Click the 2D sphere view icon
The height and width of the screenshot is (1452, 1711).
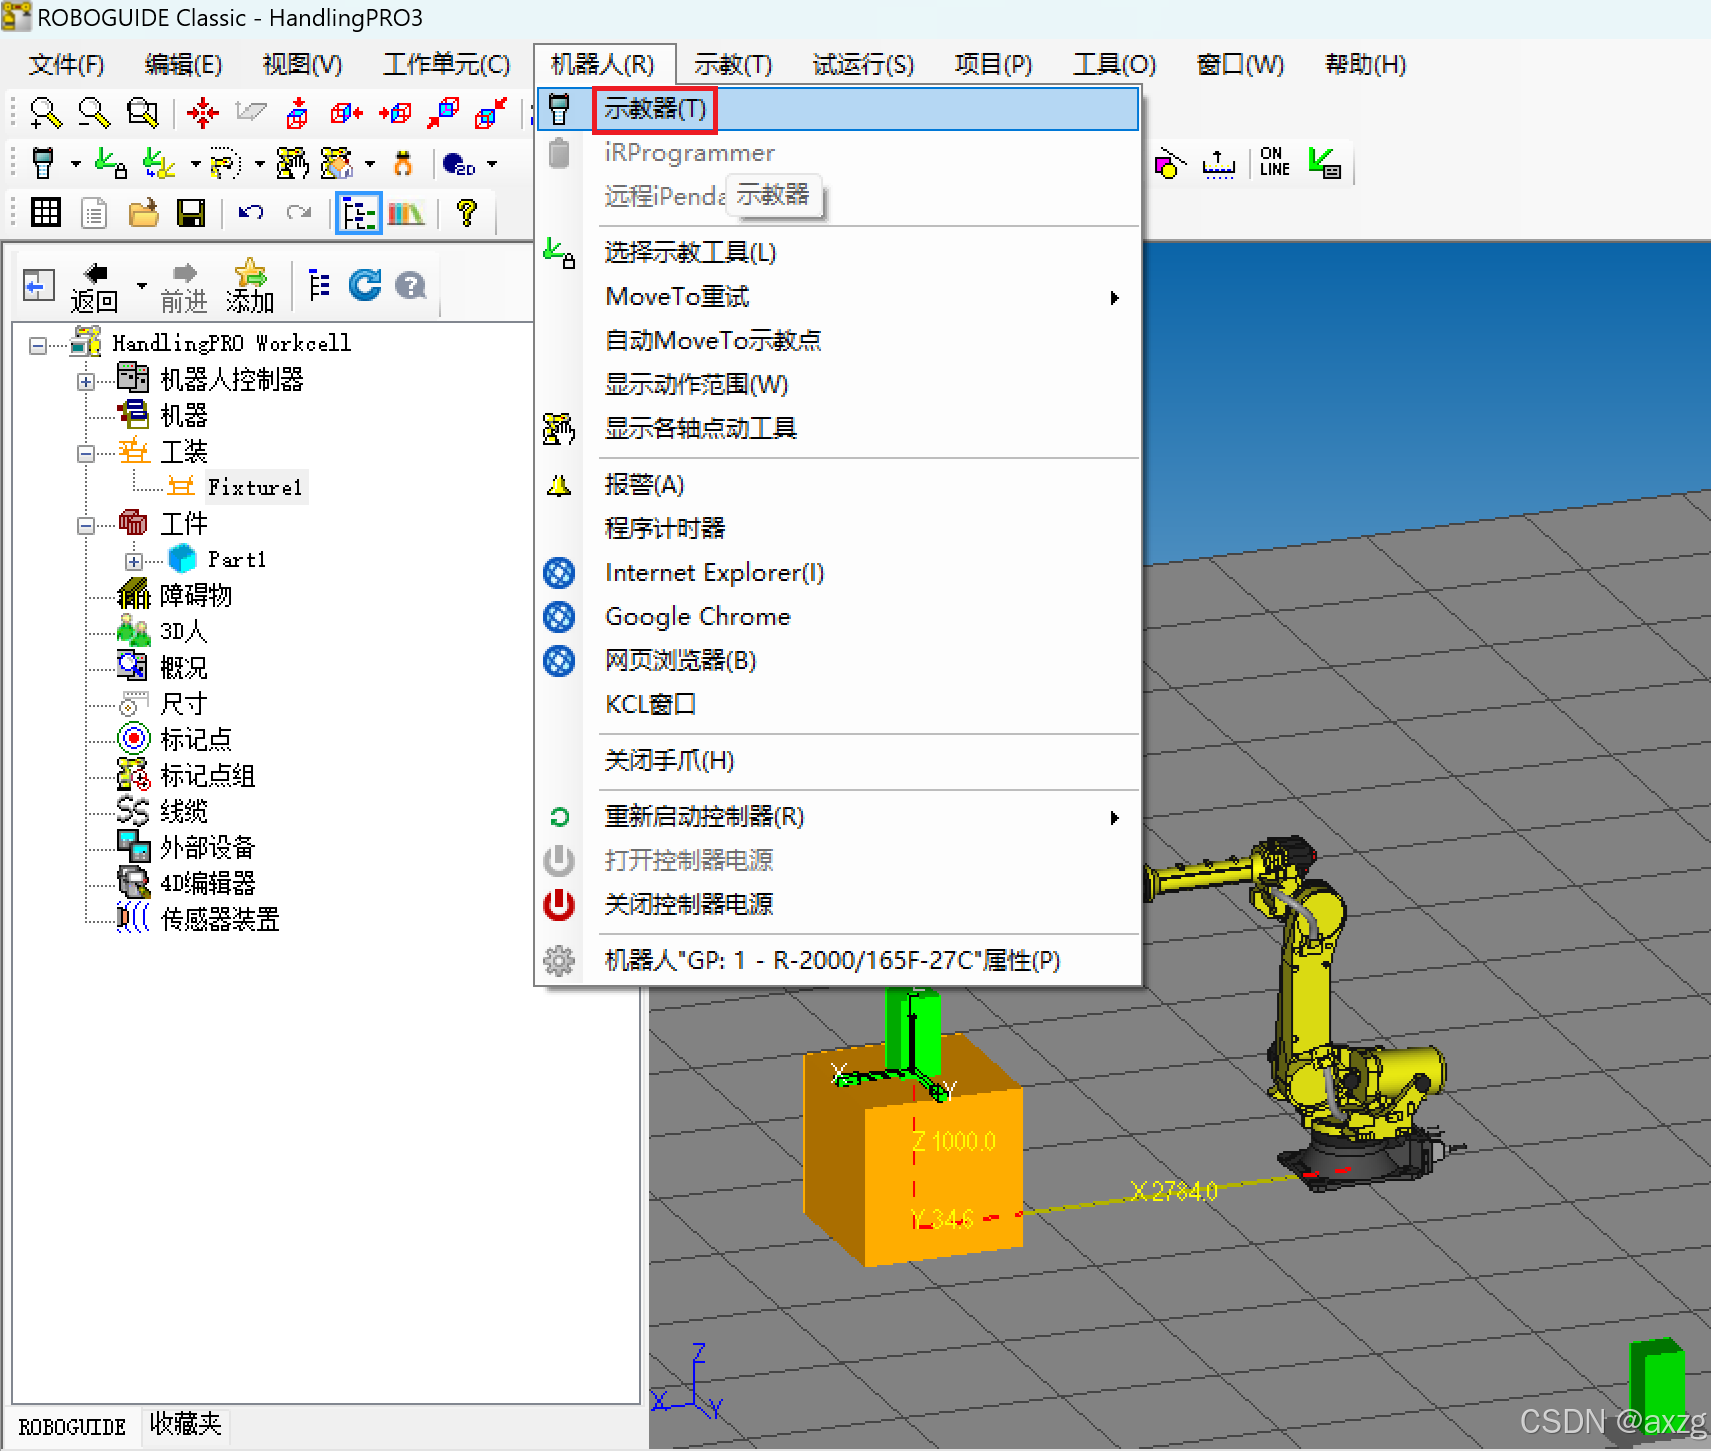pyautogui.click(x=458, y=164)
